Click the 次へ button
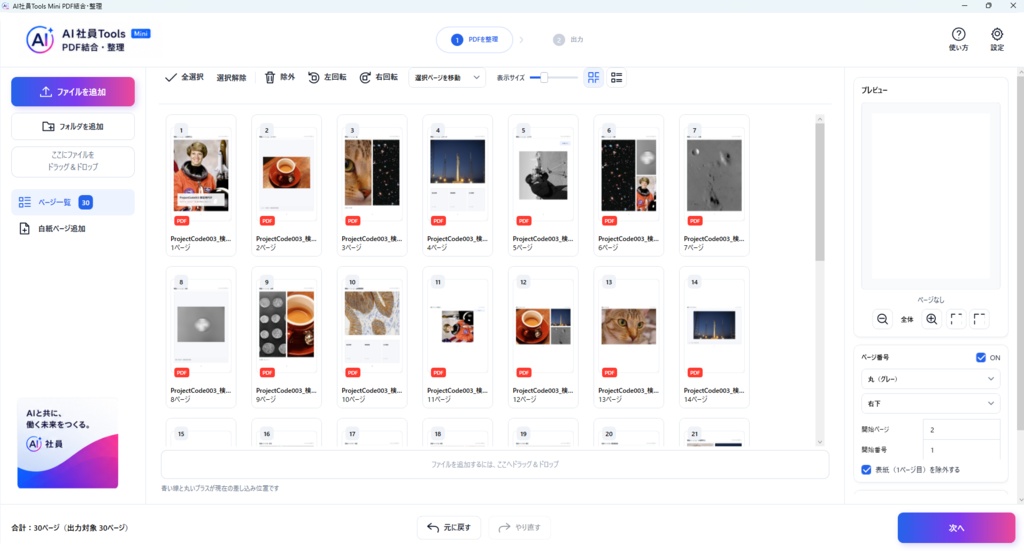Image resolution: width=1024 pixels, height=551 pixels. point(956,527)
